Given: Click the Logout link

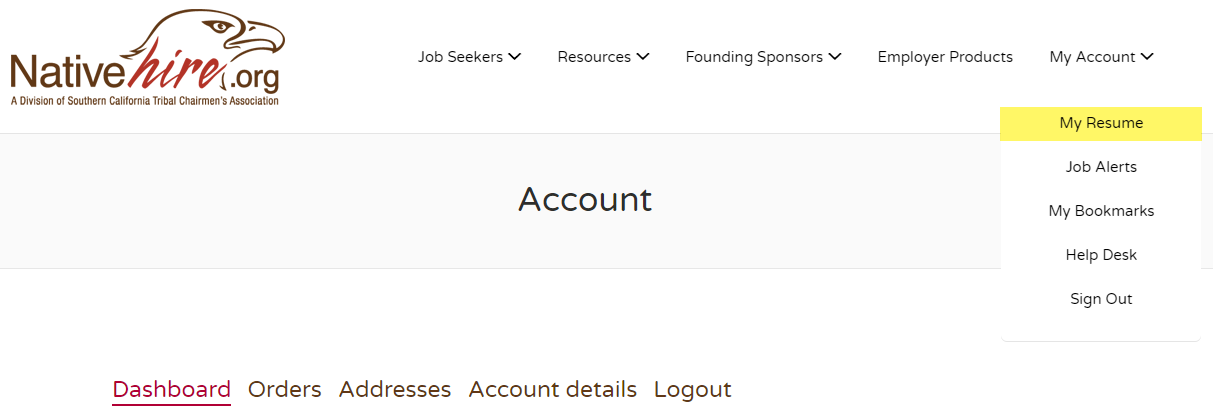Looking at the screenshot, I should [693, 389].
